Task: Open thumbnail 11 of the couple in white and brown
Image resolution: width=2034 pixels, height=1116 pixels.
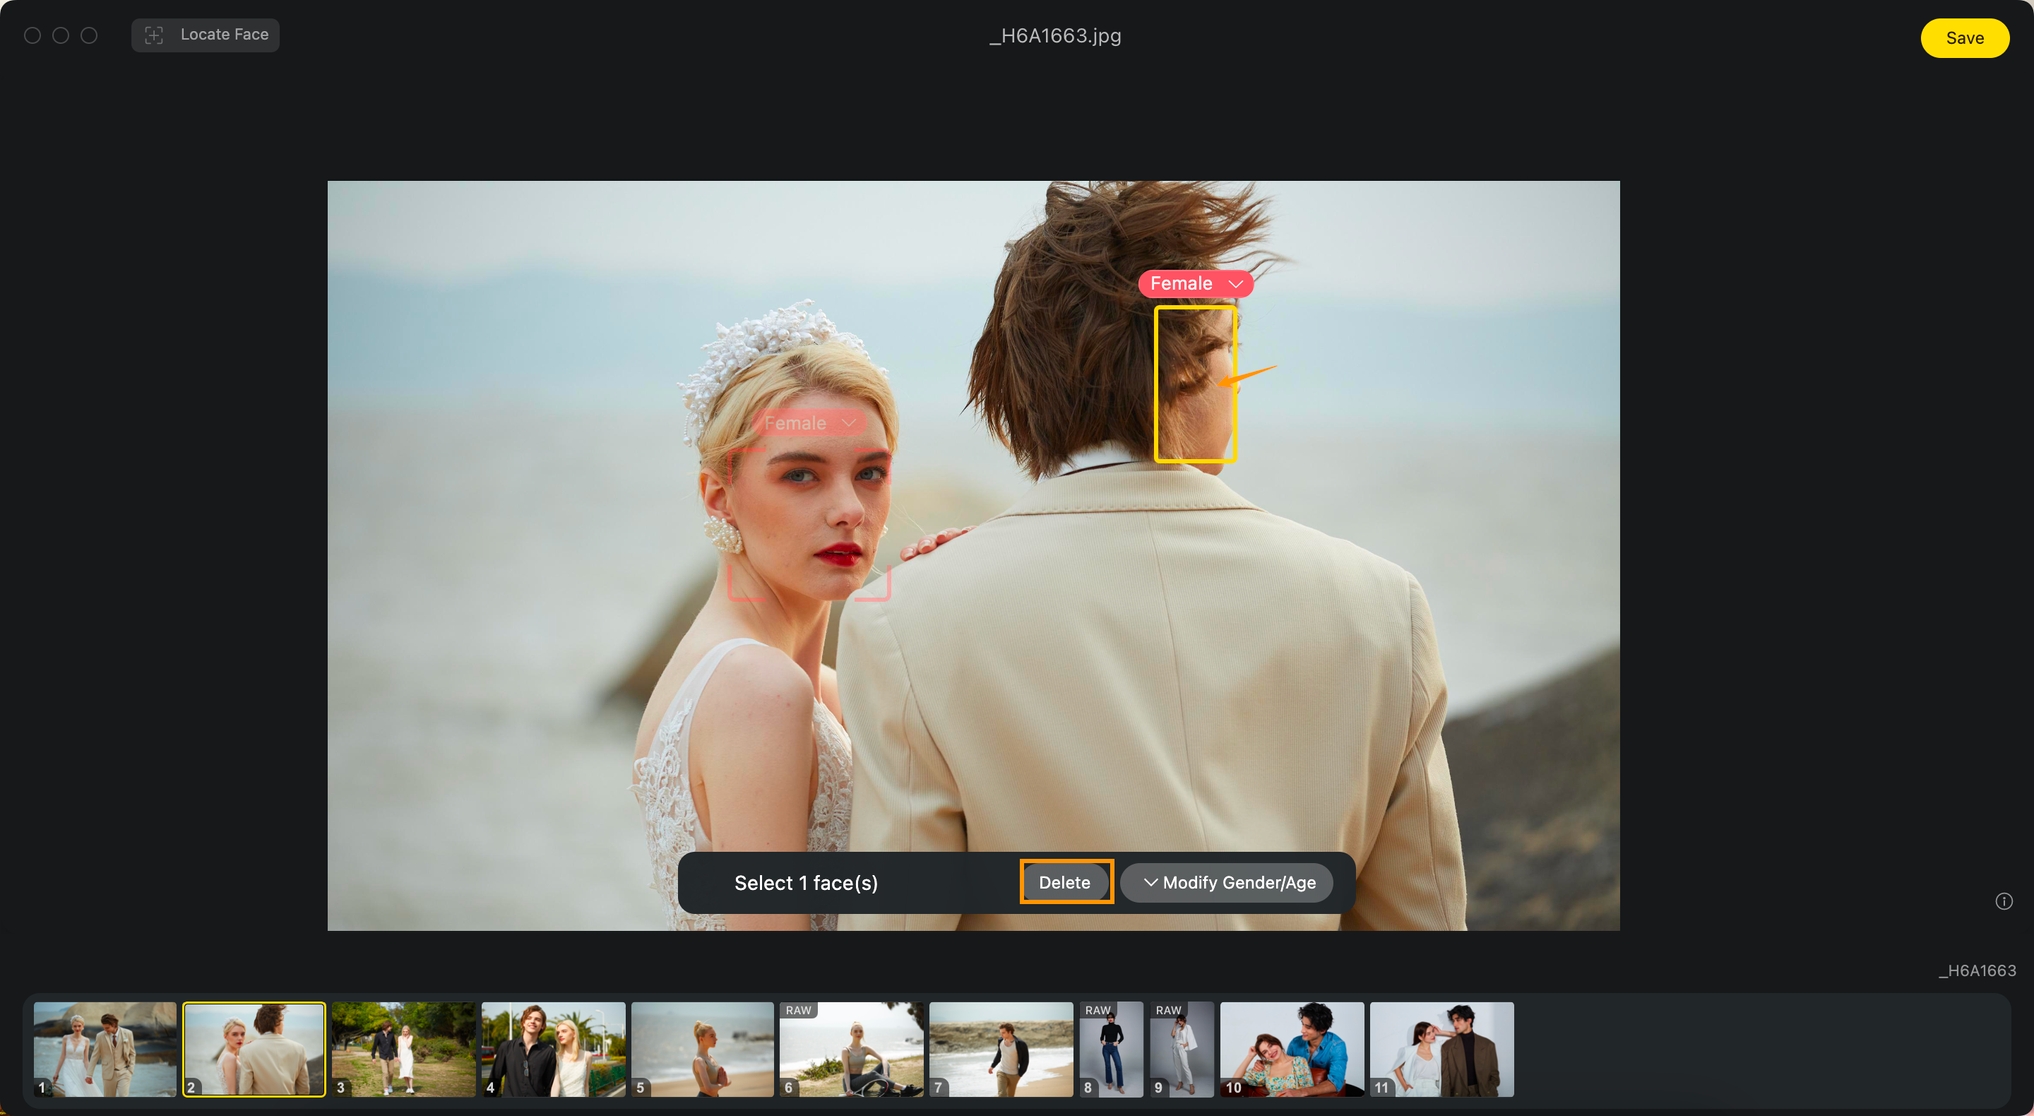Action: (x=1441, y=1049)
